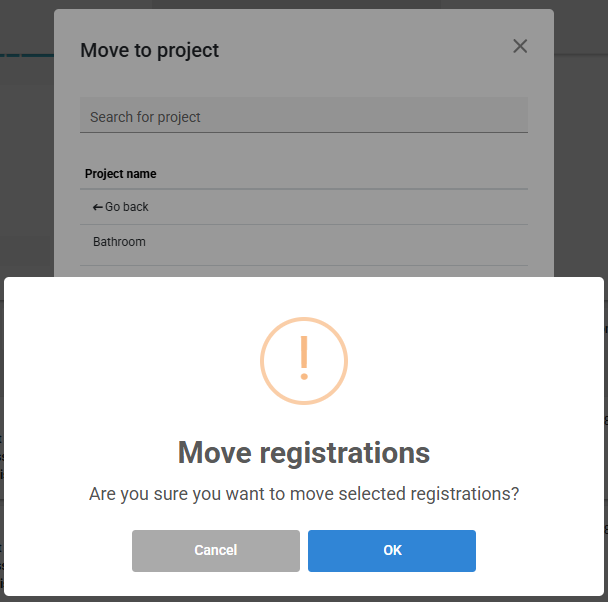Image resolution: width=608 pixels, height=602 pixels.
Task: Click the Move to project title
Action: 149,50
